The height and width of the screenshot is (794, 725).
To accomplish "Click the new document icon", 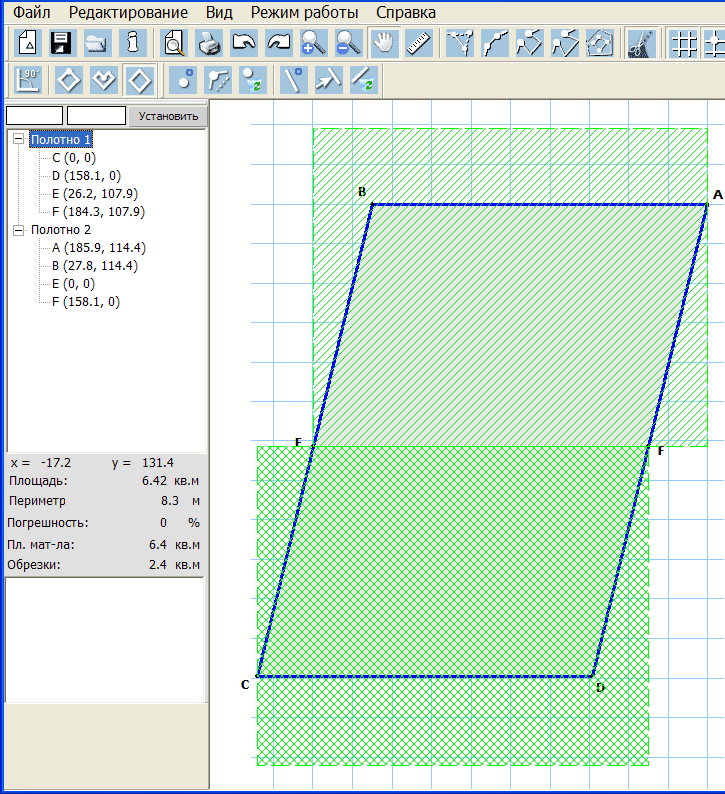I will coord(28,43).
